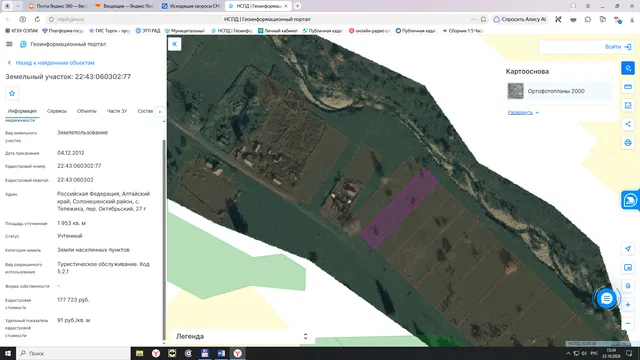Open browser downloads icon
640x360 pixels.
(632, 19)
